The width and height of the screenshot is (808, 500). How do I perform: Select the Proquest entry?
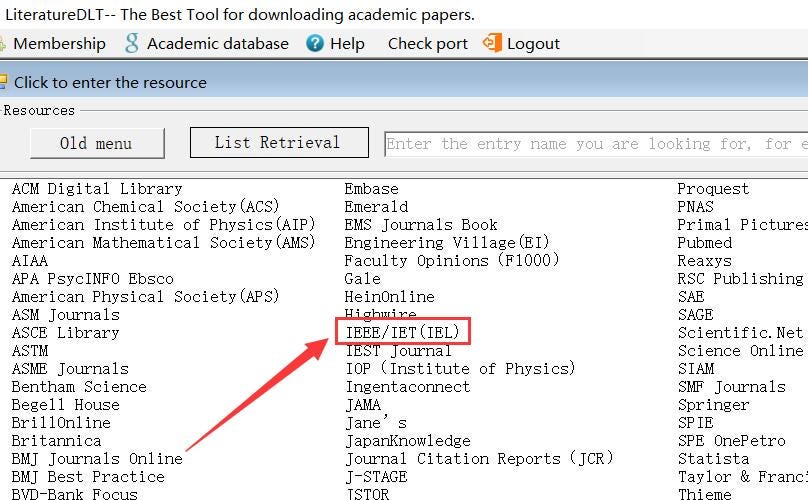[713, 189]
